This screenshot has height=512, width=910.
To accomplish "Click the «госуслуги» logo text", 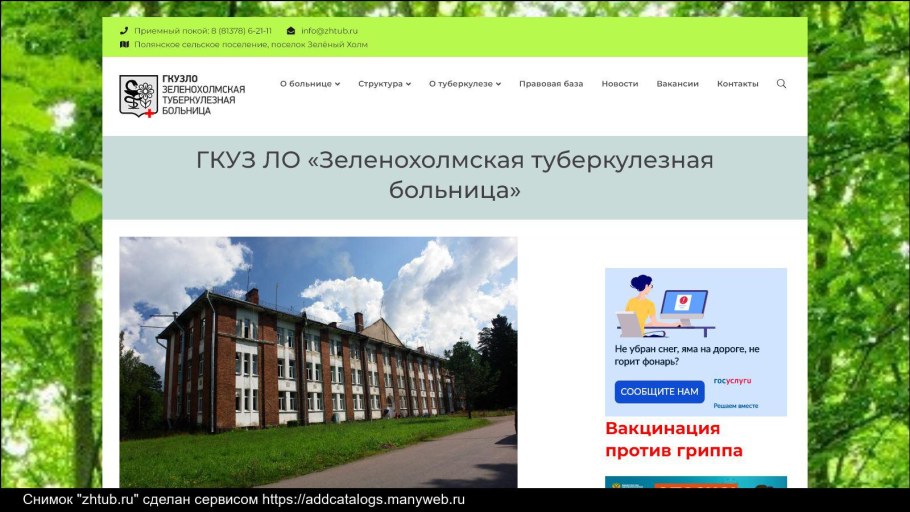I will pyautogui.click(x=732, y=381).
